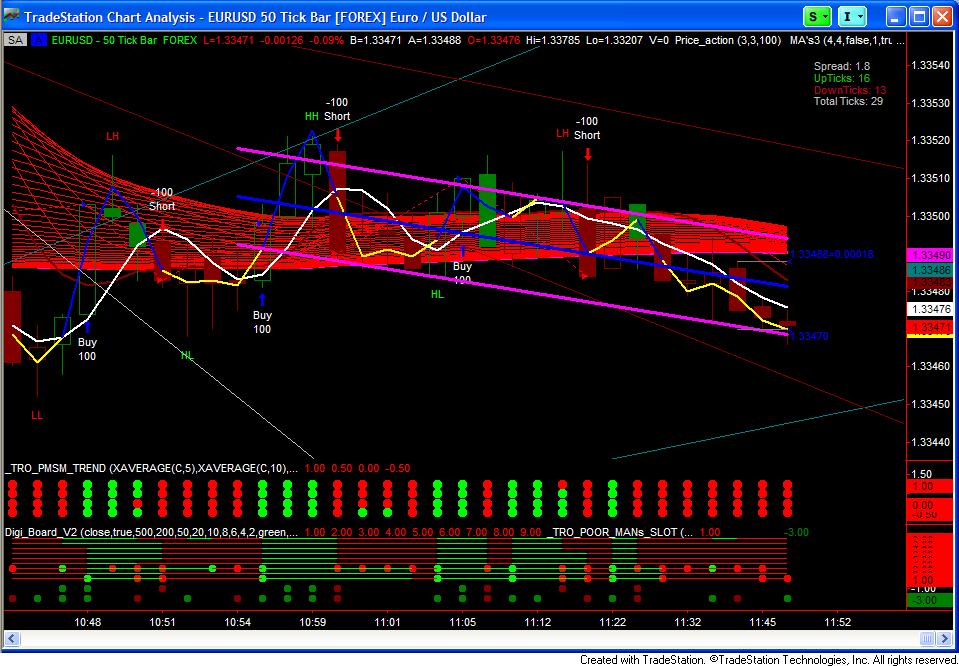Close the Chart Analysis window

pos(942,17)
